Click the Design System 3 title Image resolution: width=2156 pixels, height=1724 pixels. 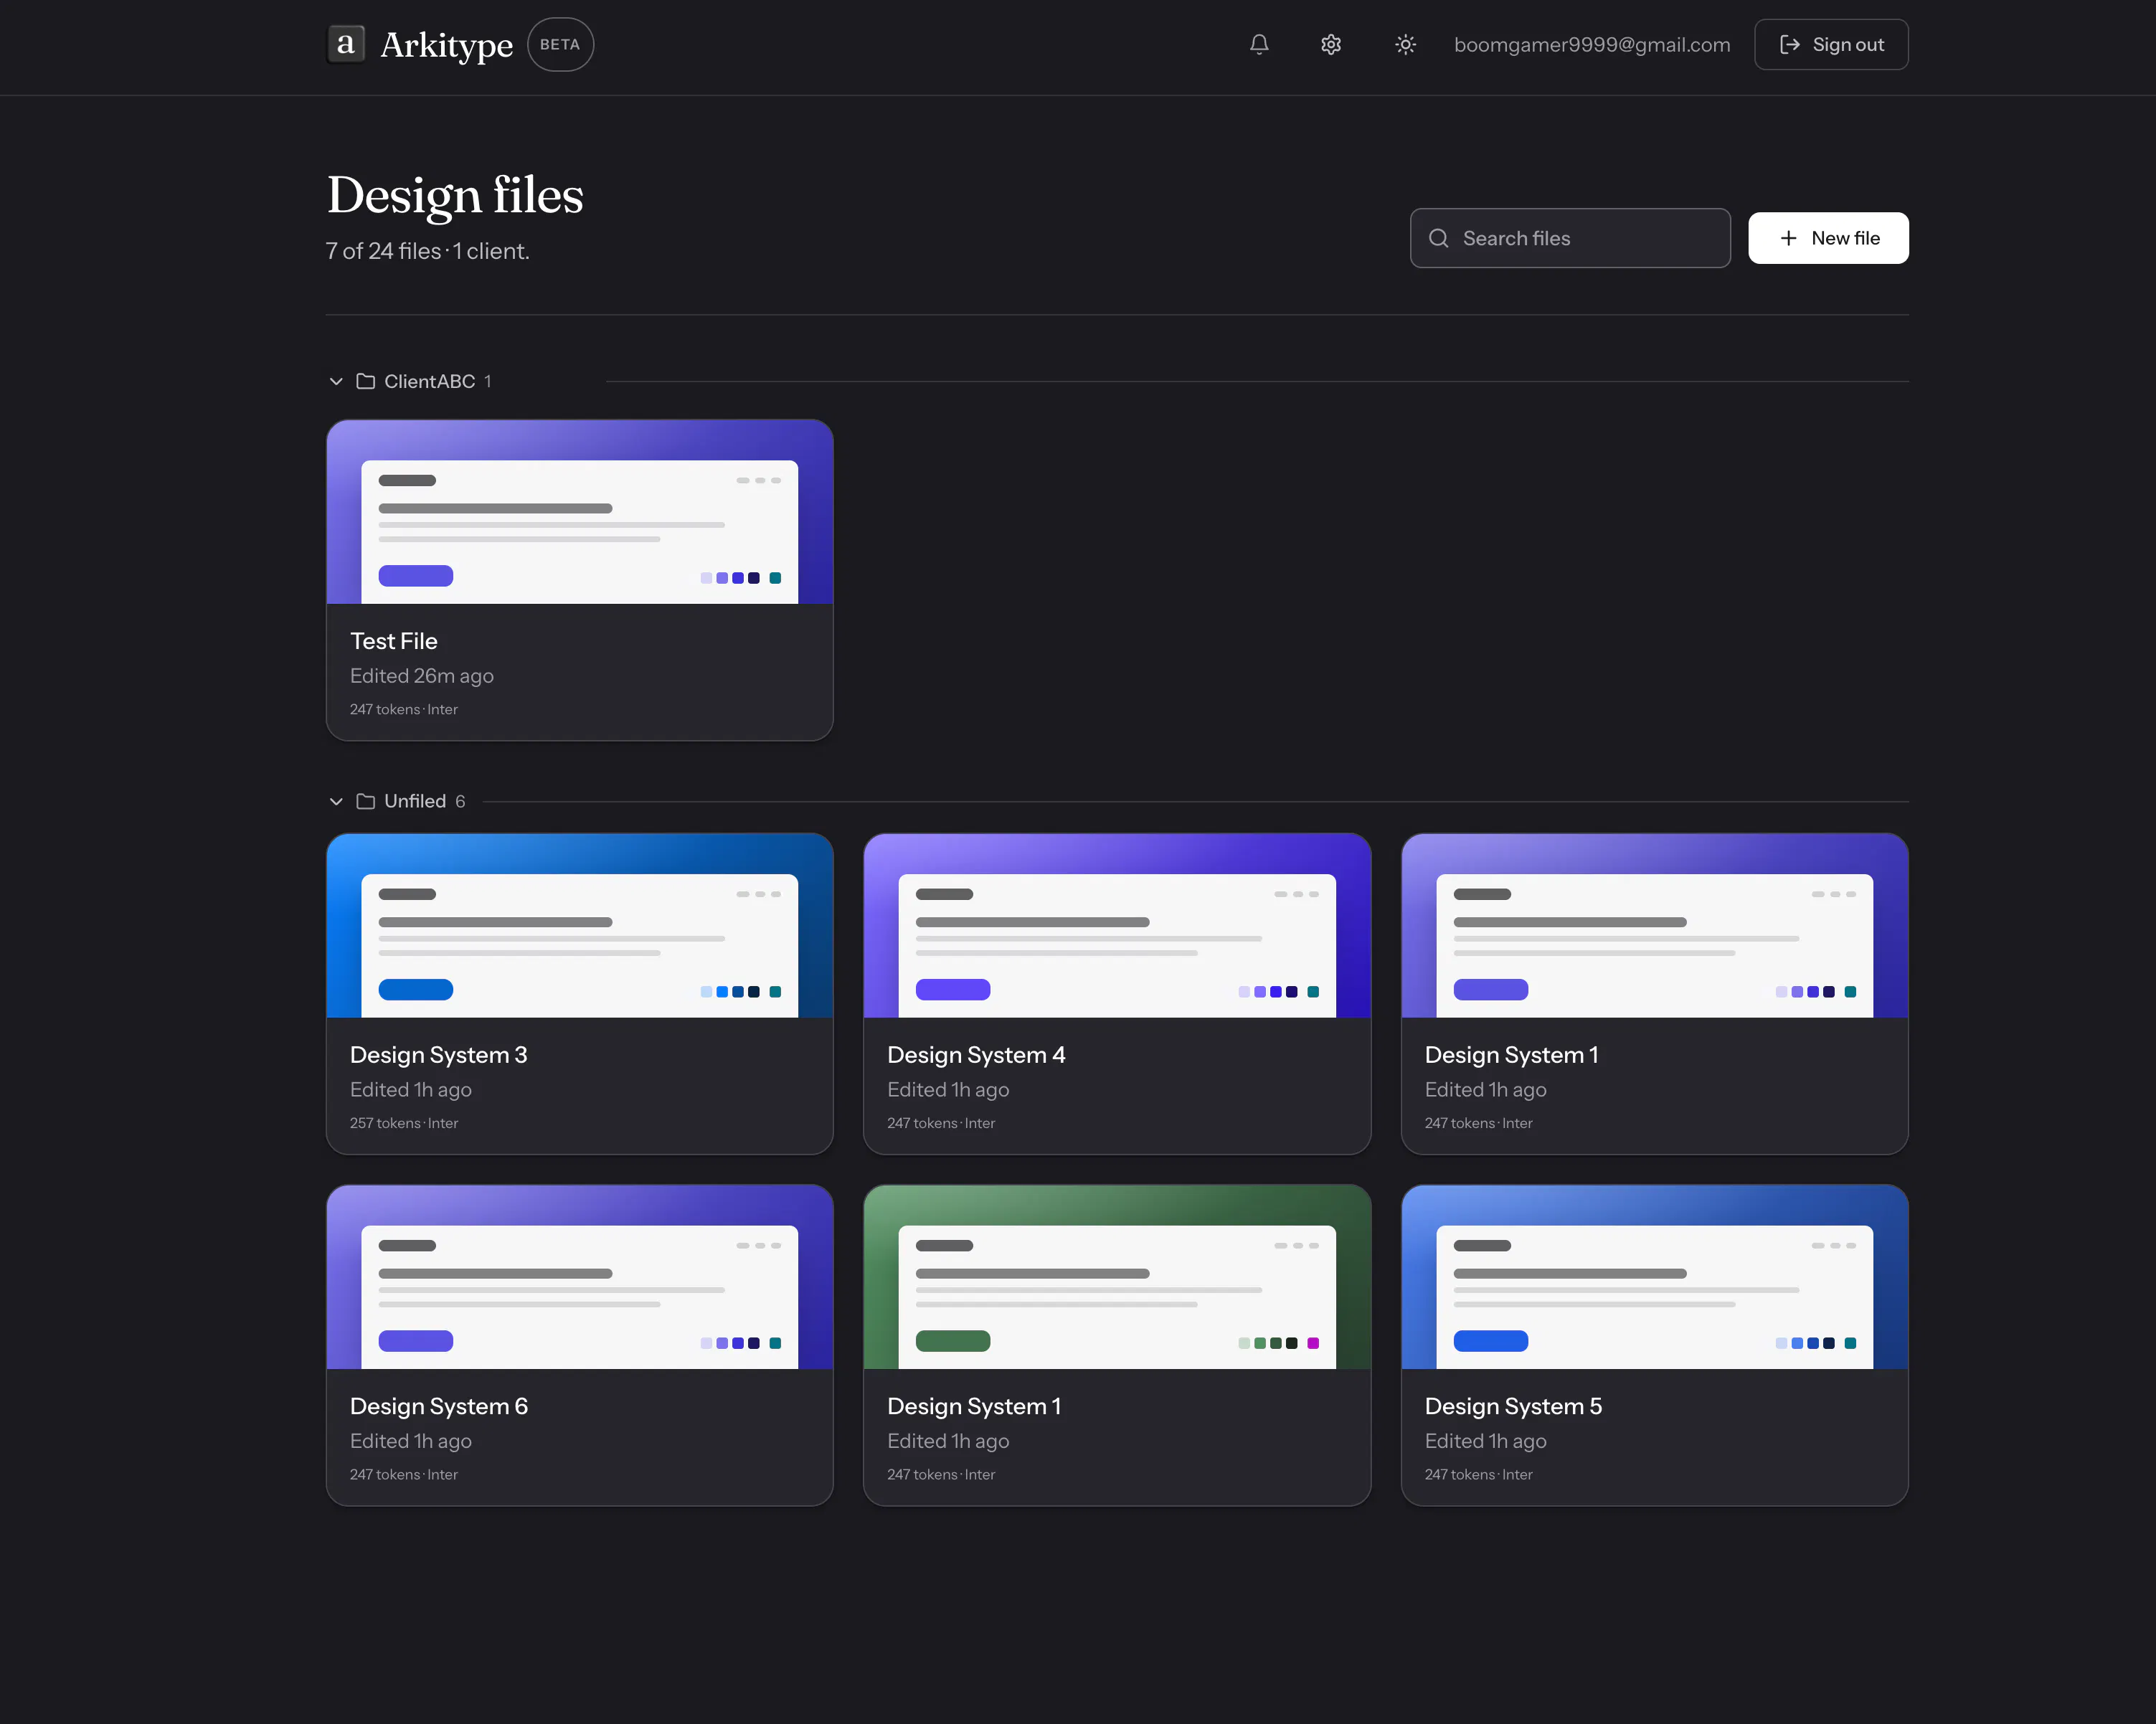tap(438, 1055)
